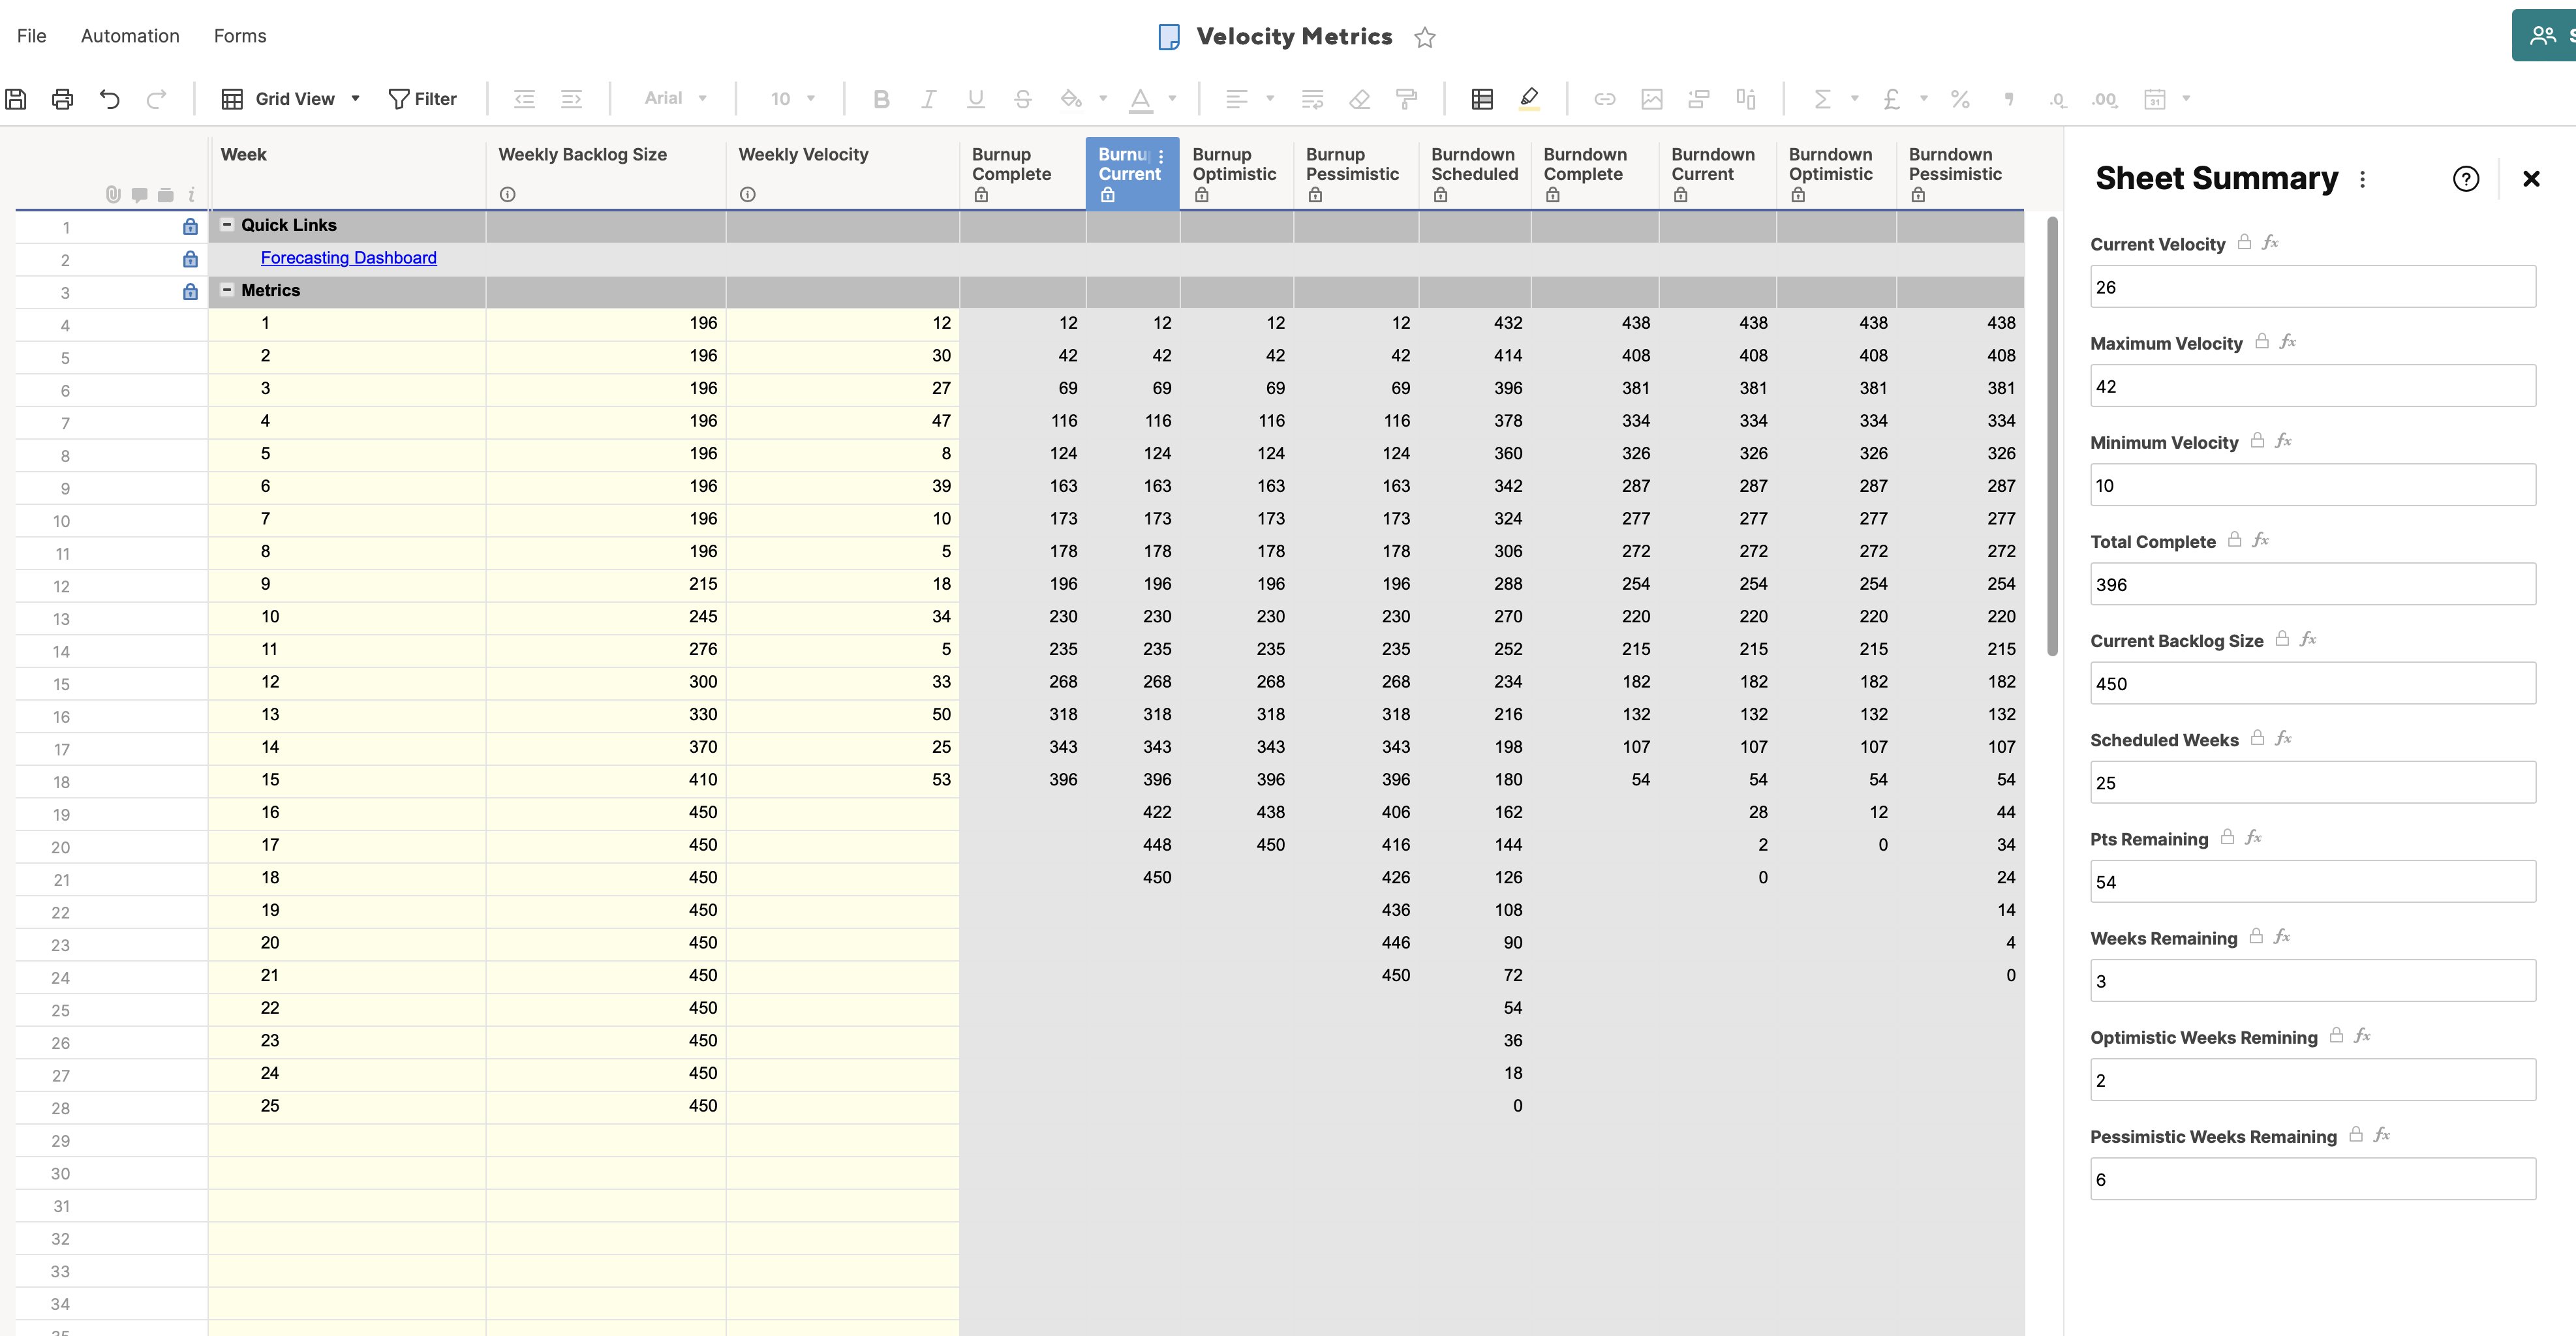2576x1336 pixels.
Task: Open the Forms menu
Action: click(240, 36)
